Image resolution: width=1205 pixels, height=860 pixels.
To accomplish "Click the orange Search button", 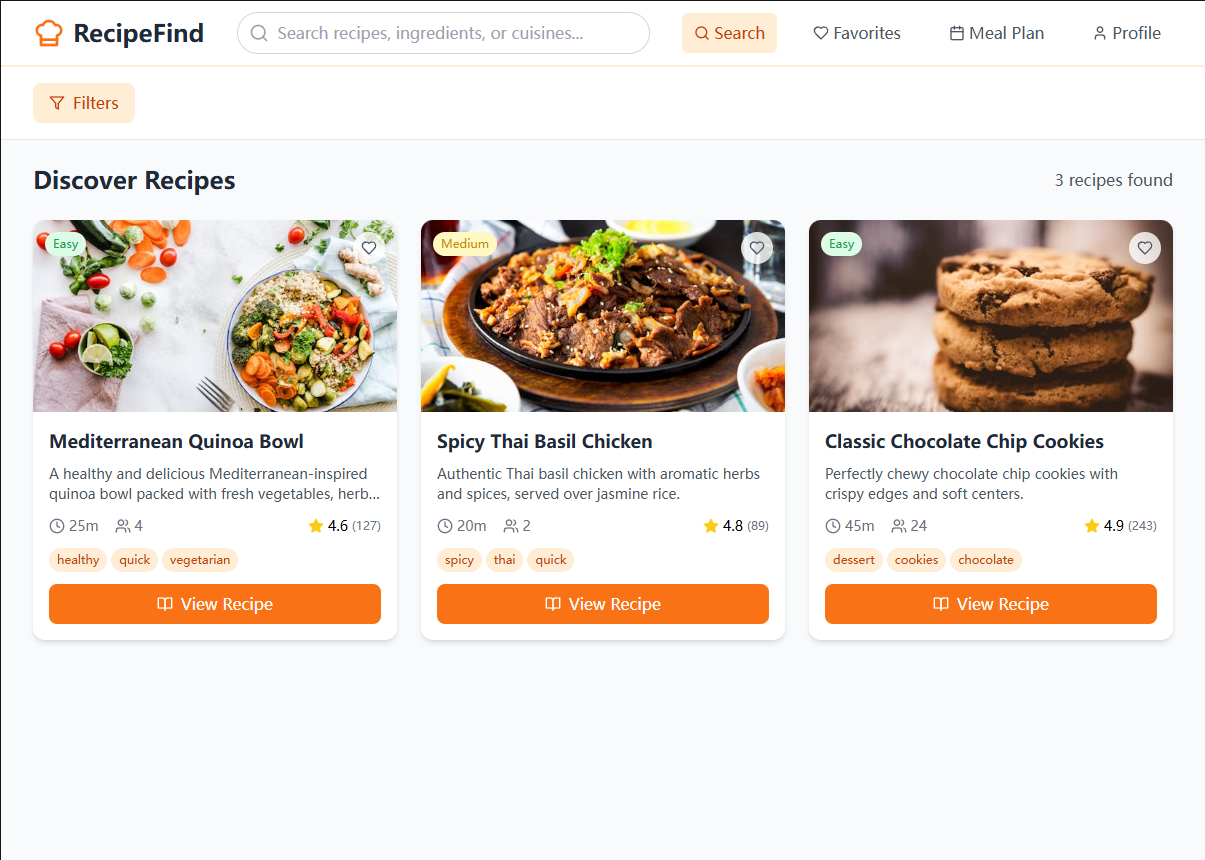I will coord(729,33).
